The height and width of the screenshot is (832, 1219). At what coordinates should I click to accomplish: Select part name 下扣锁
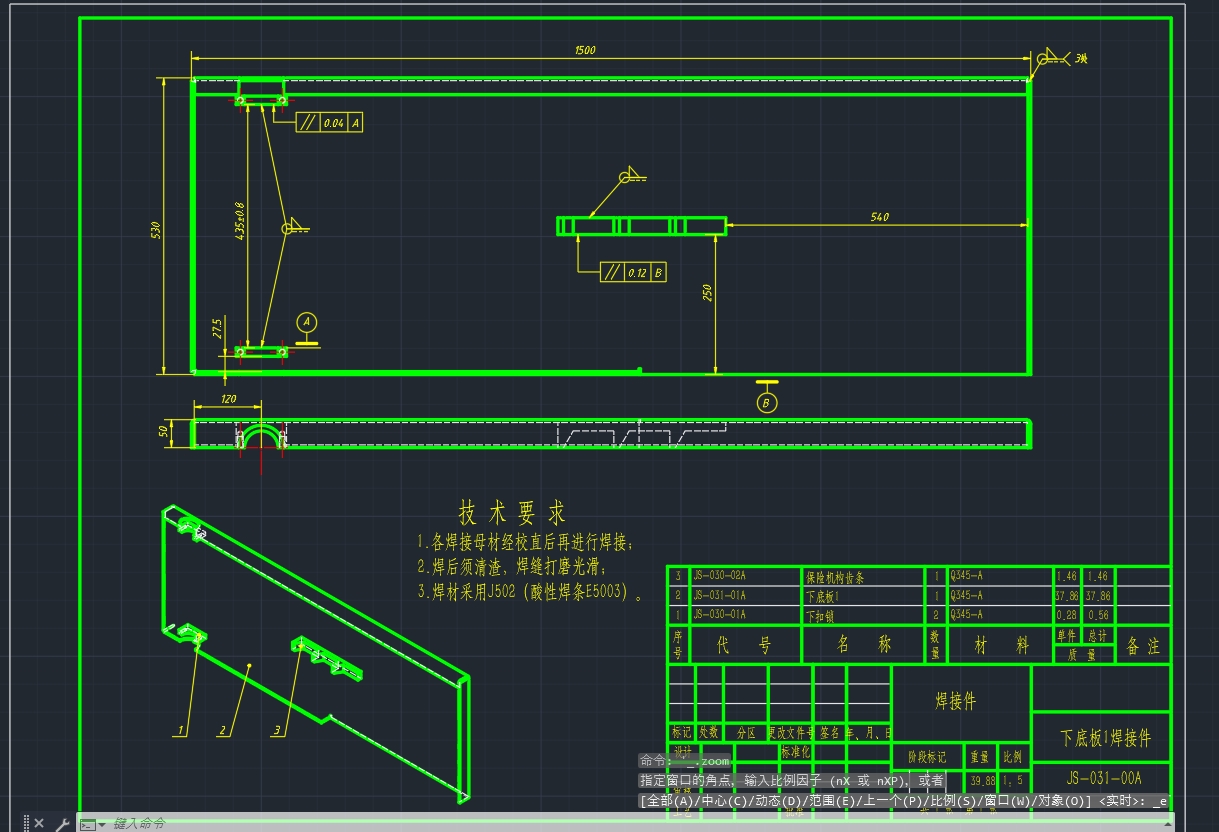(x=820, y=616)
